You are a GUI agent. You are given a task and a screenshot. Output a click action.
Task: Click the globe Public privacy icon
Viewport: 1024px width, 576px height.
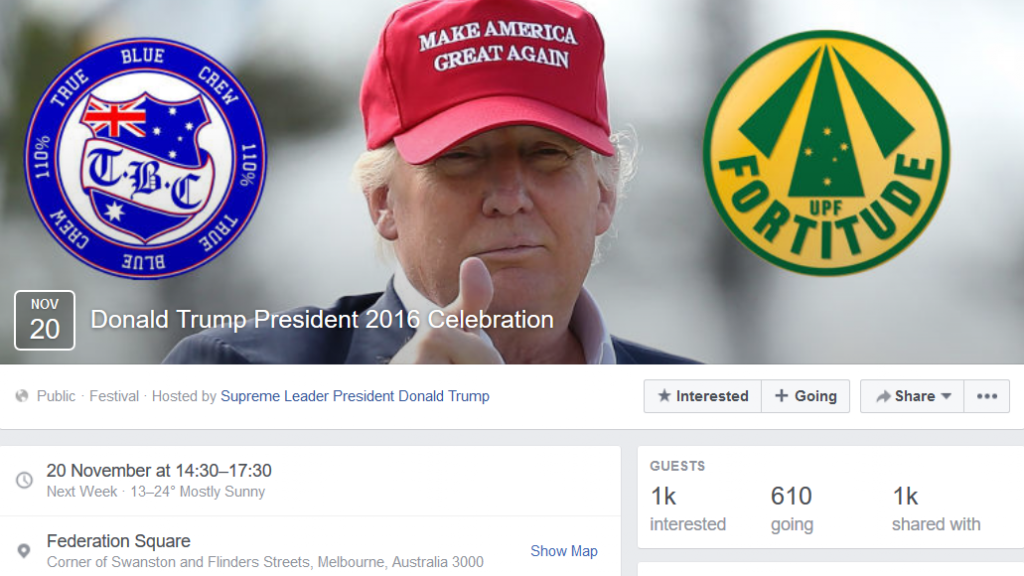click(x=22, y=396)
